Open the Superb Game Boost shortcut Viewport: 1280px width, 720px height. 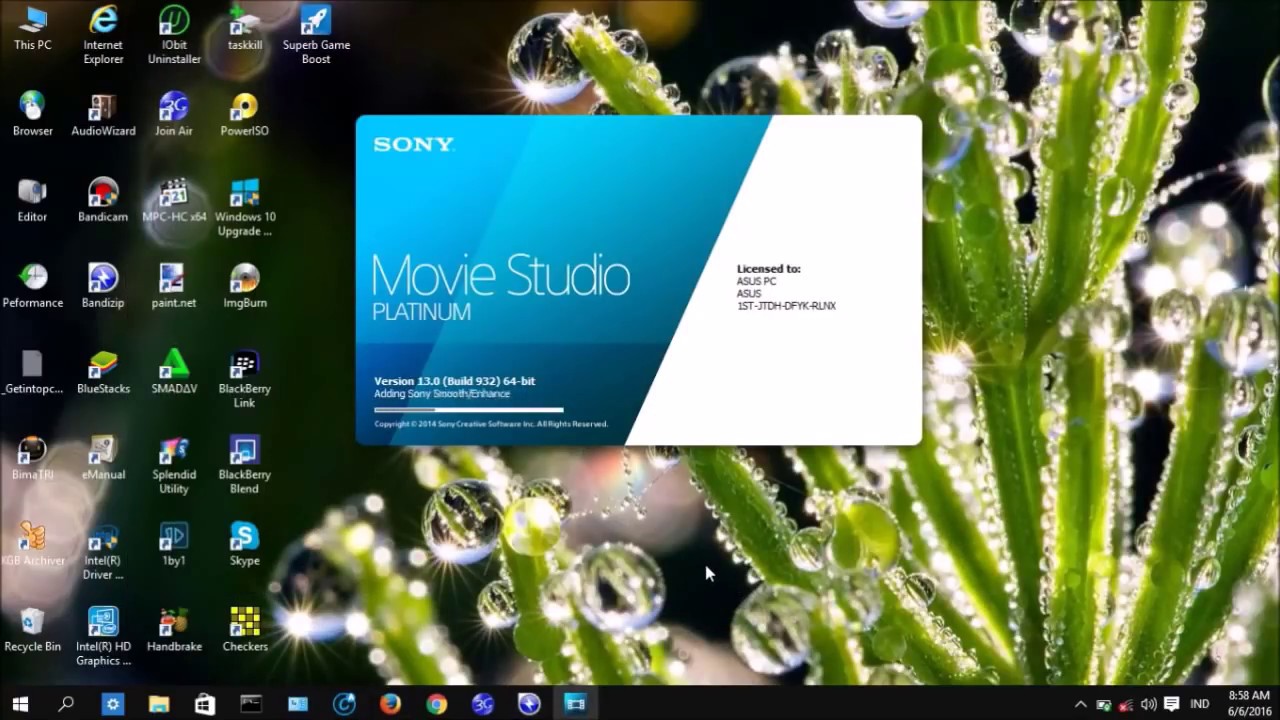click(316, 35)
